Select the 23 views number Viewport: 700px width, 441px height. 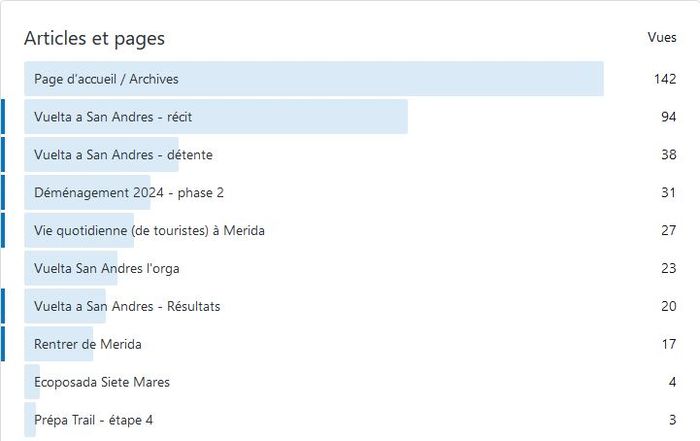tap(668, 269)
